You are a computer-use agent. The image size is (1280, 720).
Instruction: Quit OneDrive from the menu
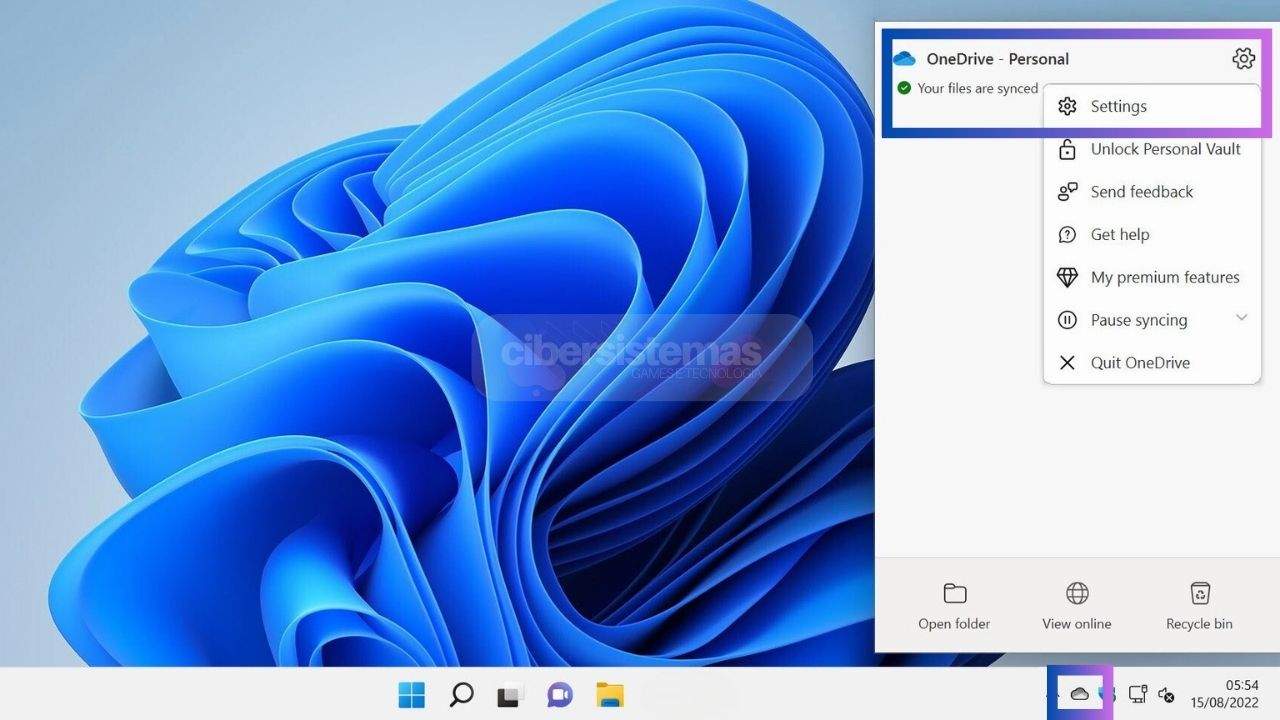click(x=1151, y=363)
